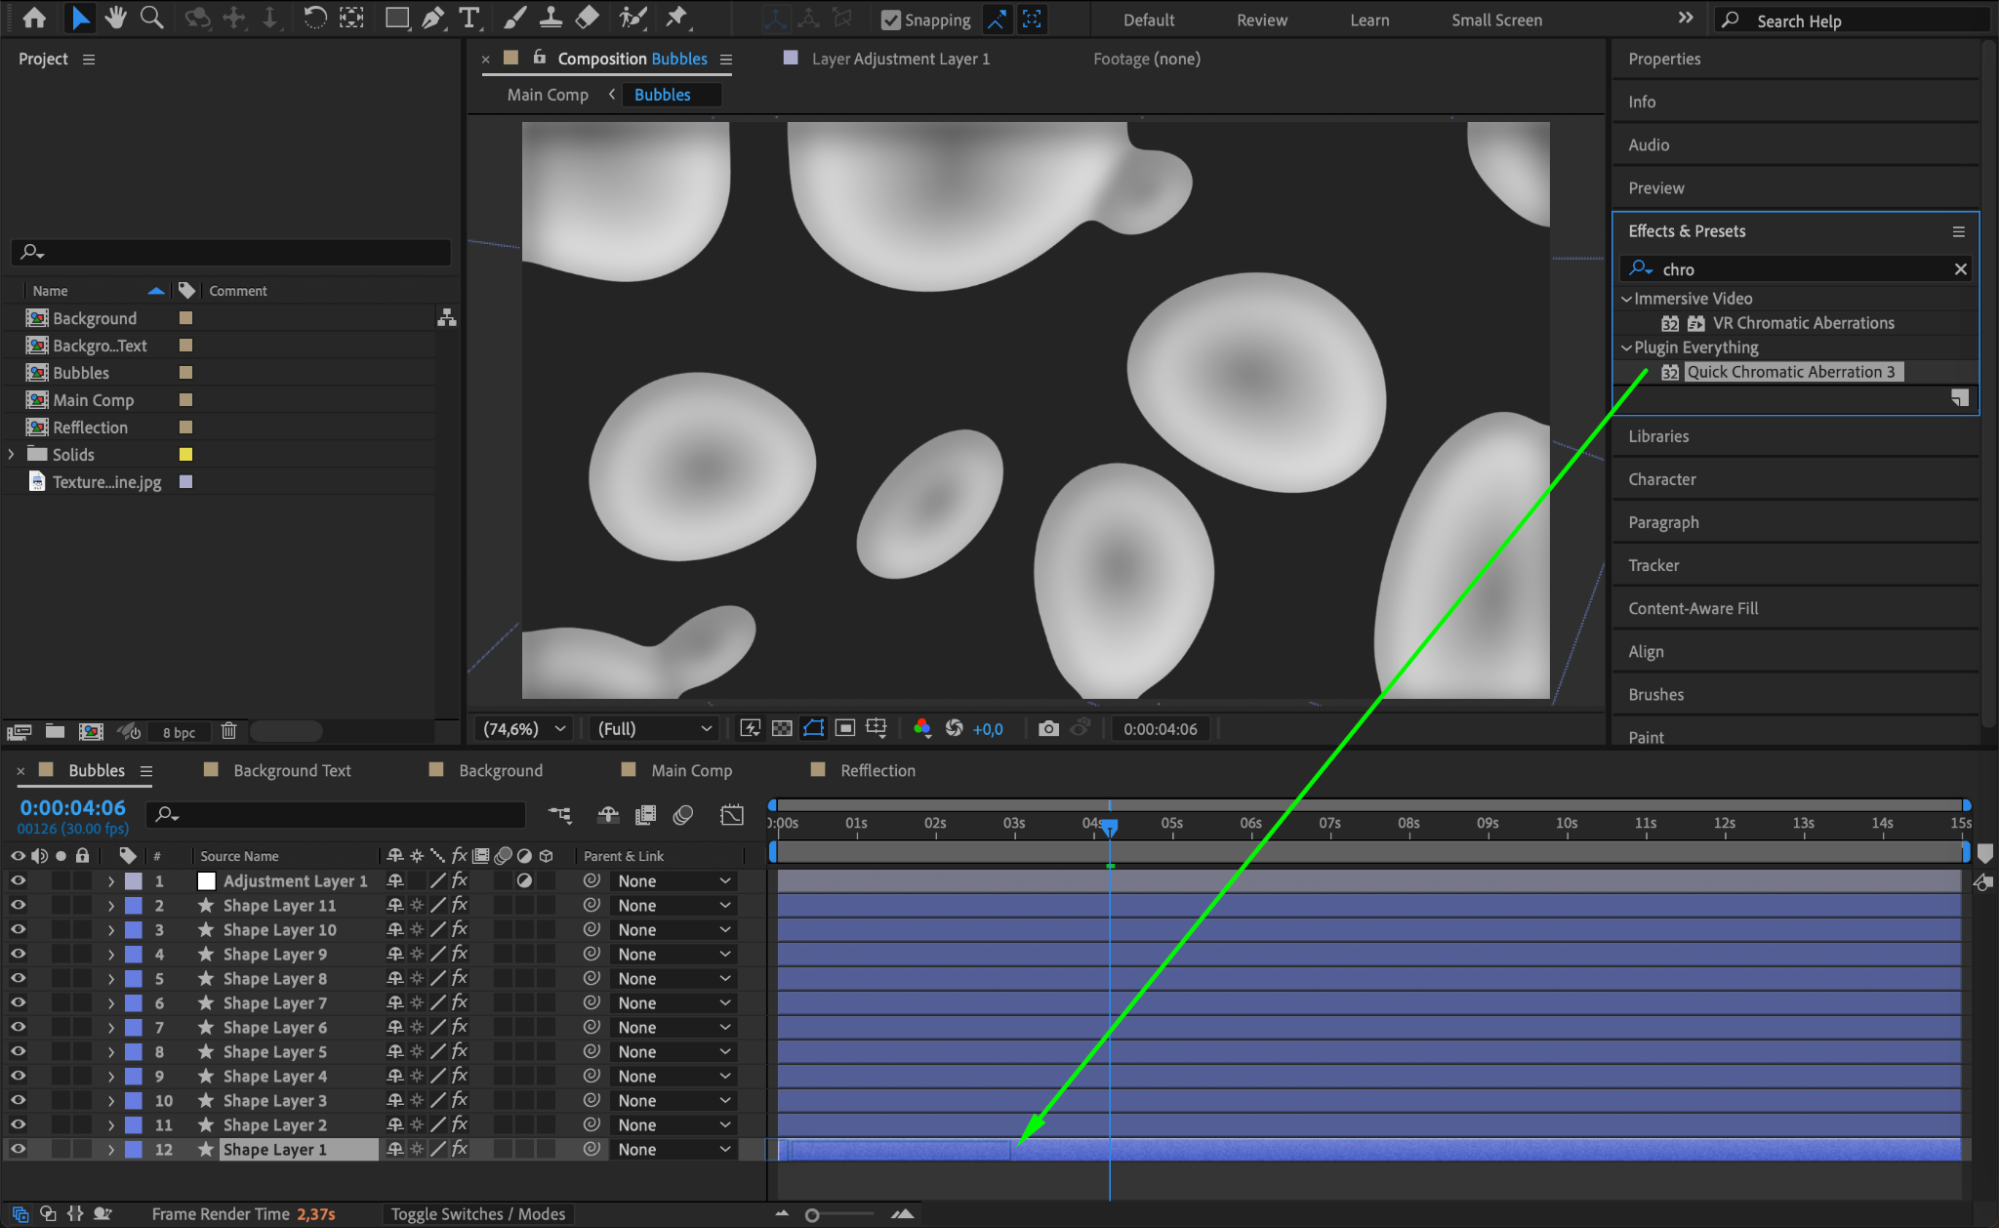The height and width of the screenshot is (1228, 1999).
Task: Open the resolution (Full) dropdown
Action: coord(654,728)
